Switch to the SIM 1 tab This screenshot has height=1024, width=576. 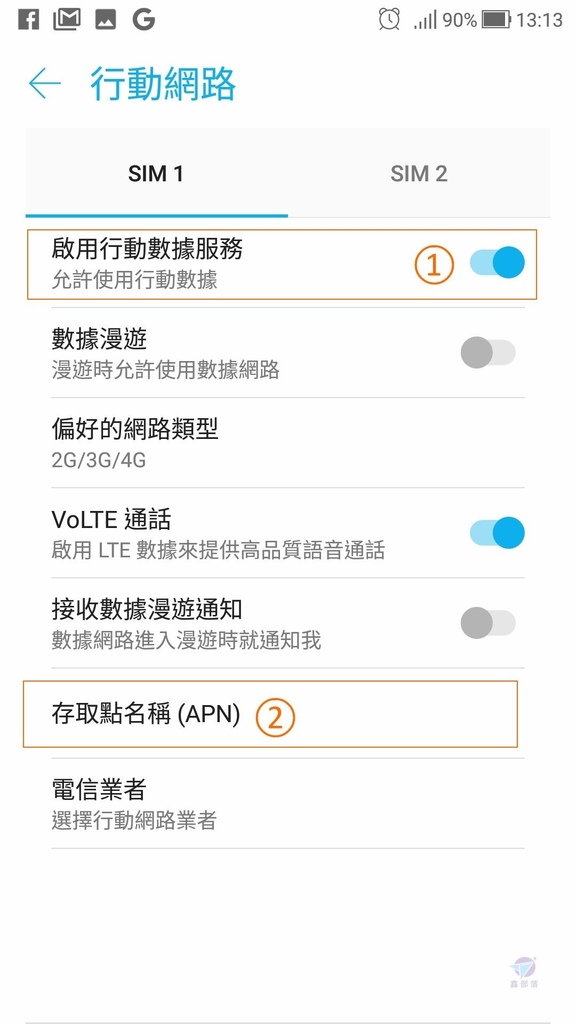pyautogui.click(x=156, y=174)
